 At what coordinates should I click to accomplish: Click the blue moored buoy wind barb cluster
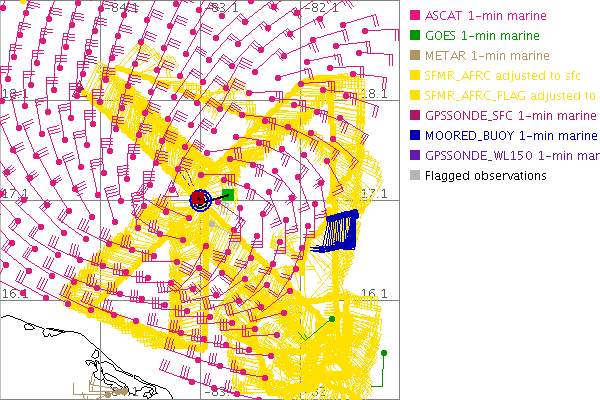[340, 232]
